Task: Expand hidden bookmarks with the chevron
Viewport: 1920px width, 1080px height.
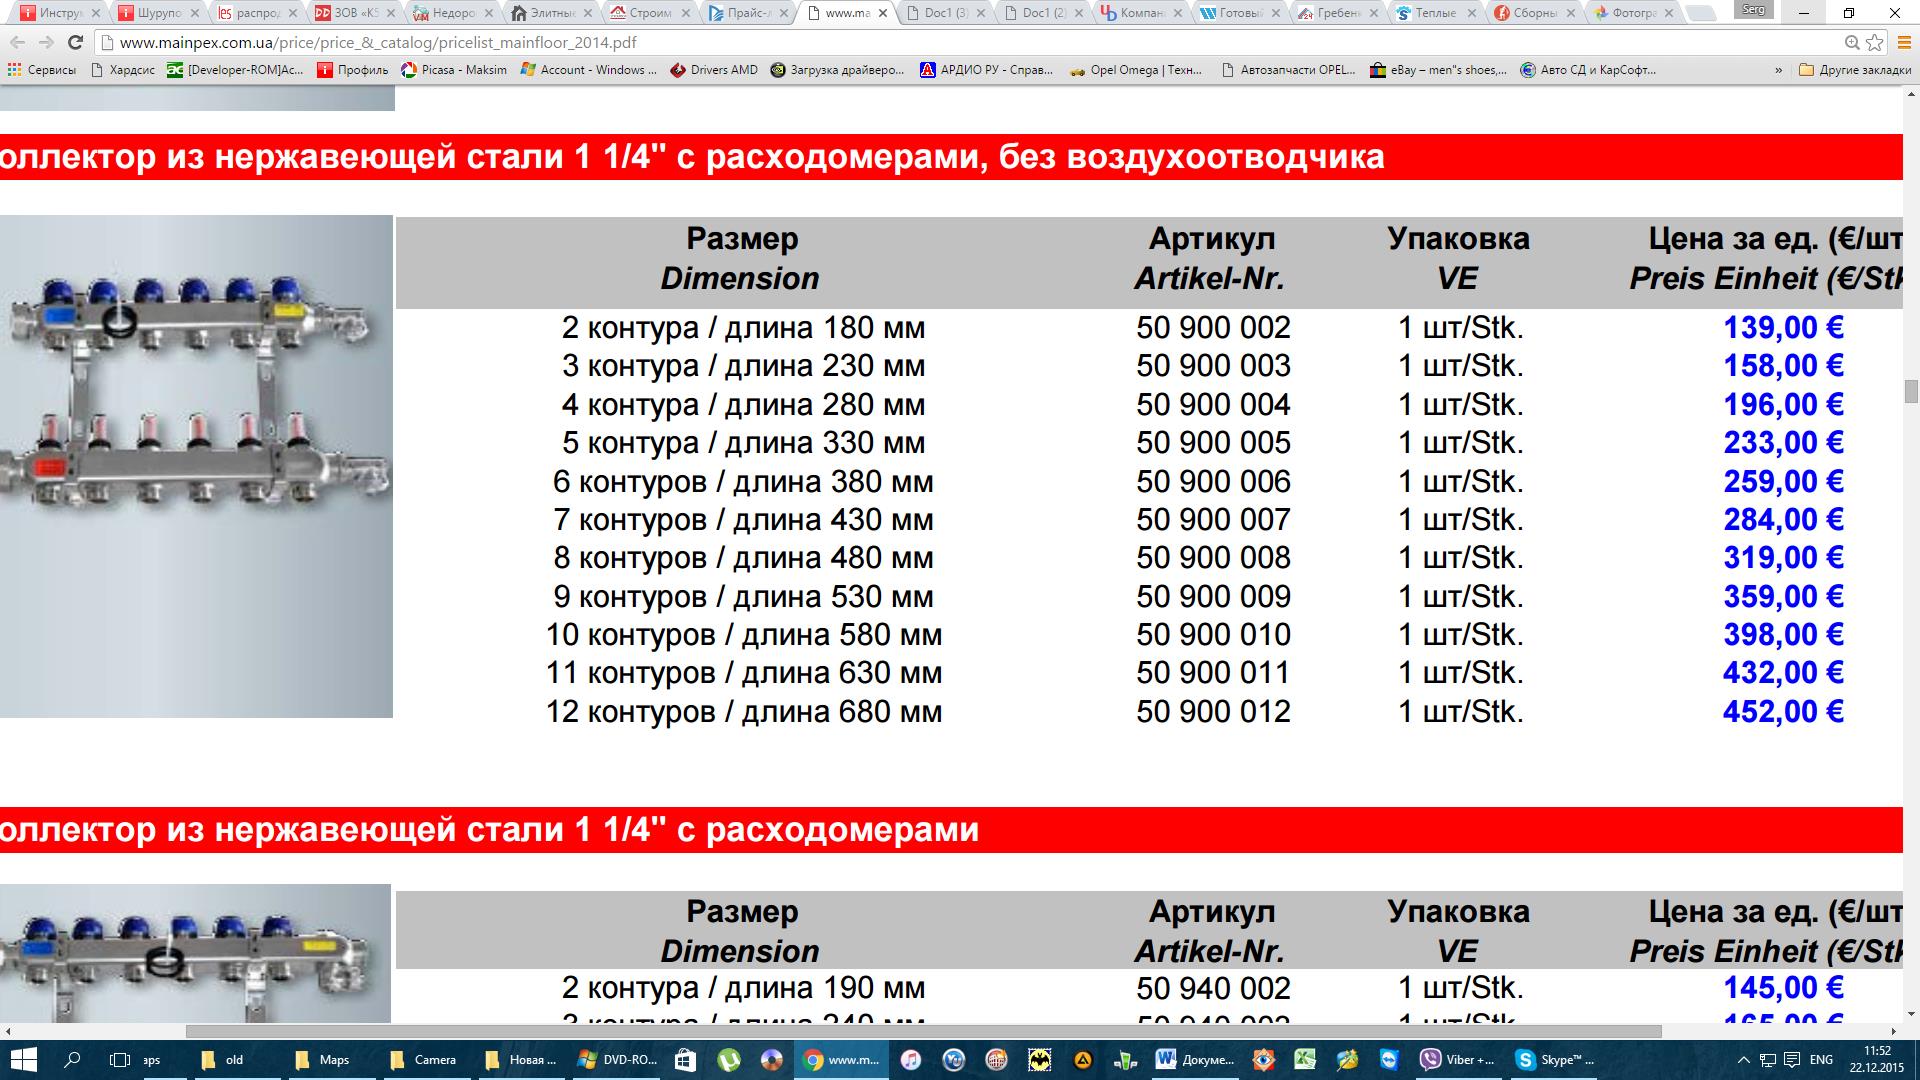Action: pyautogui.click(x=1778, y=70)
